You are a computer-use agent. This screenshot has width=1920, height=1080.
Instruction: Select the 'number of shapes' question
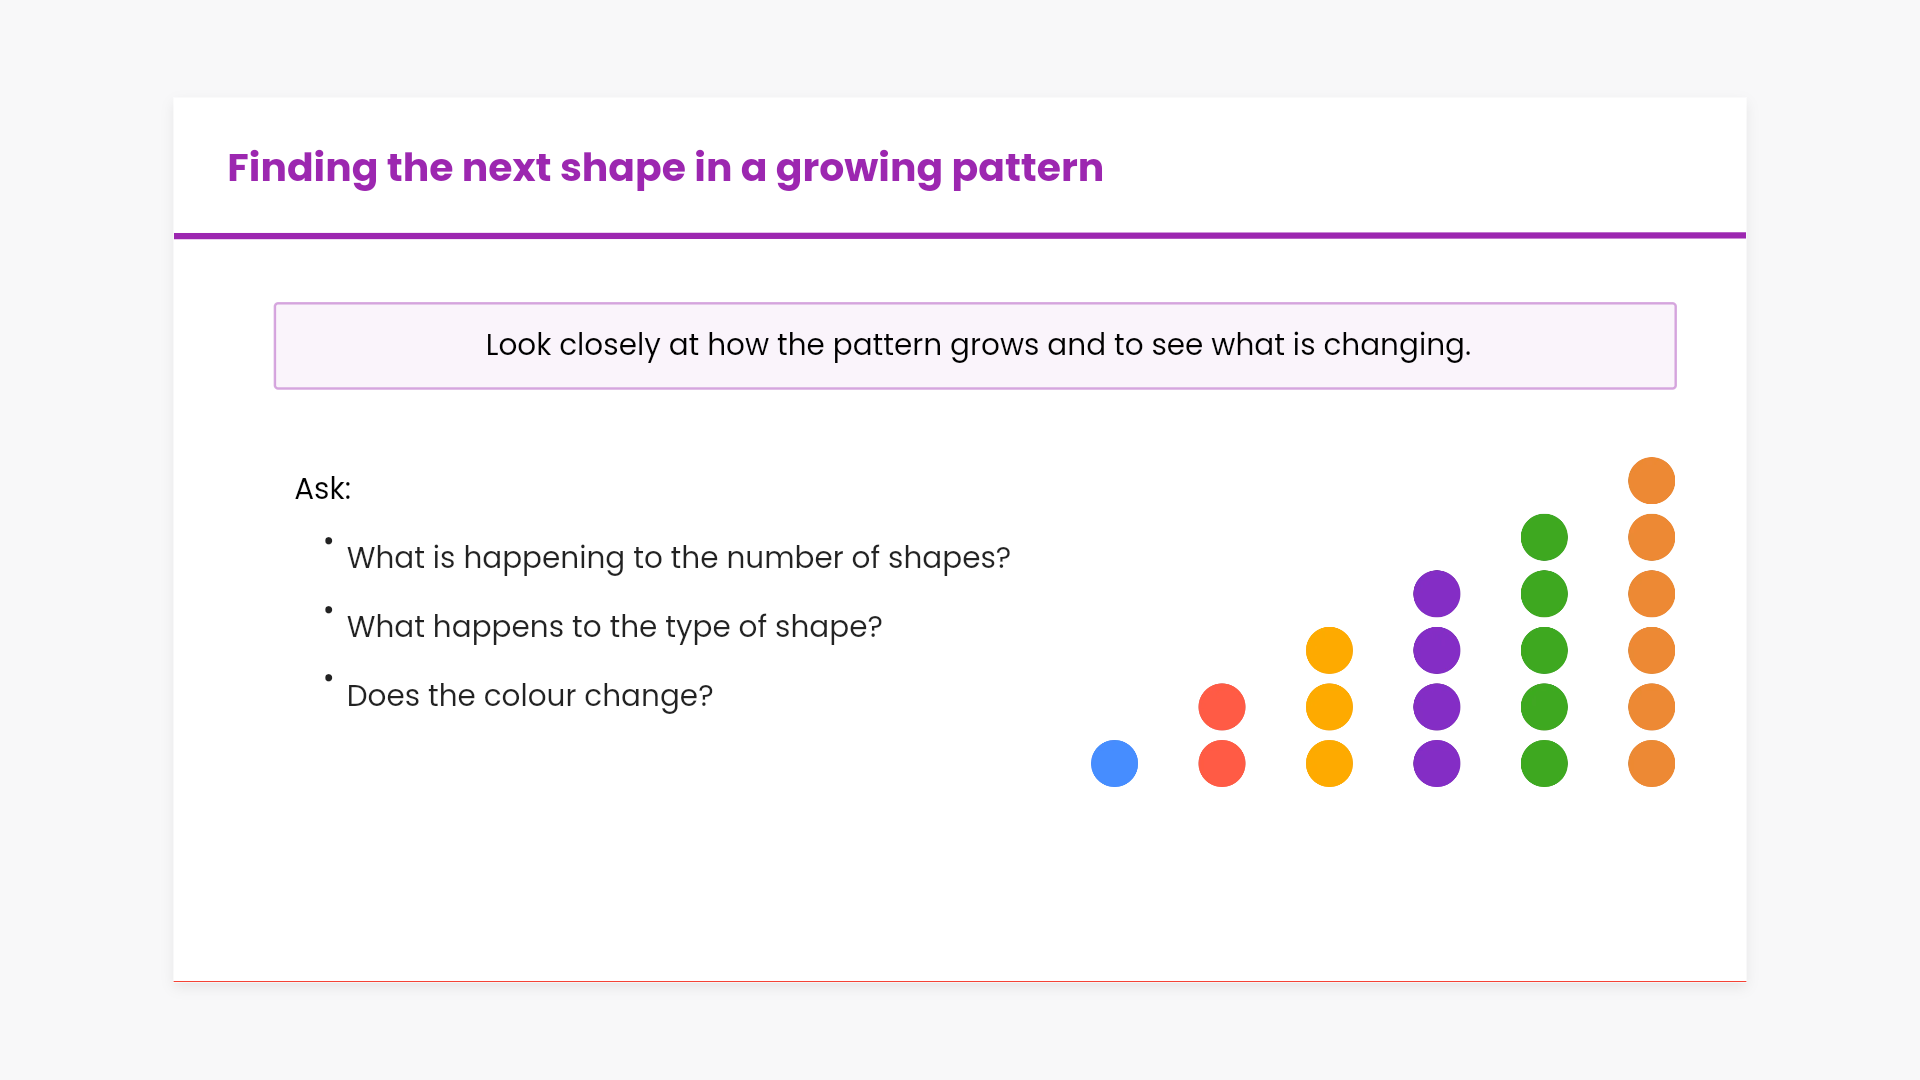click(678, 558)
